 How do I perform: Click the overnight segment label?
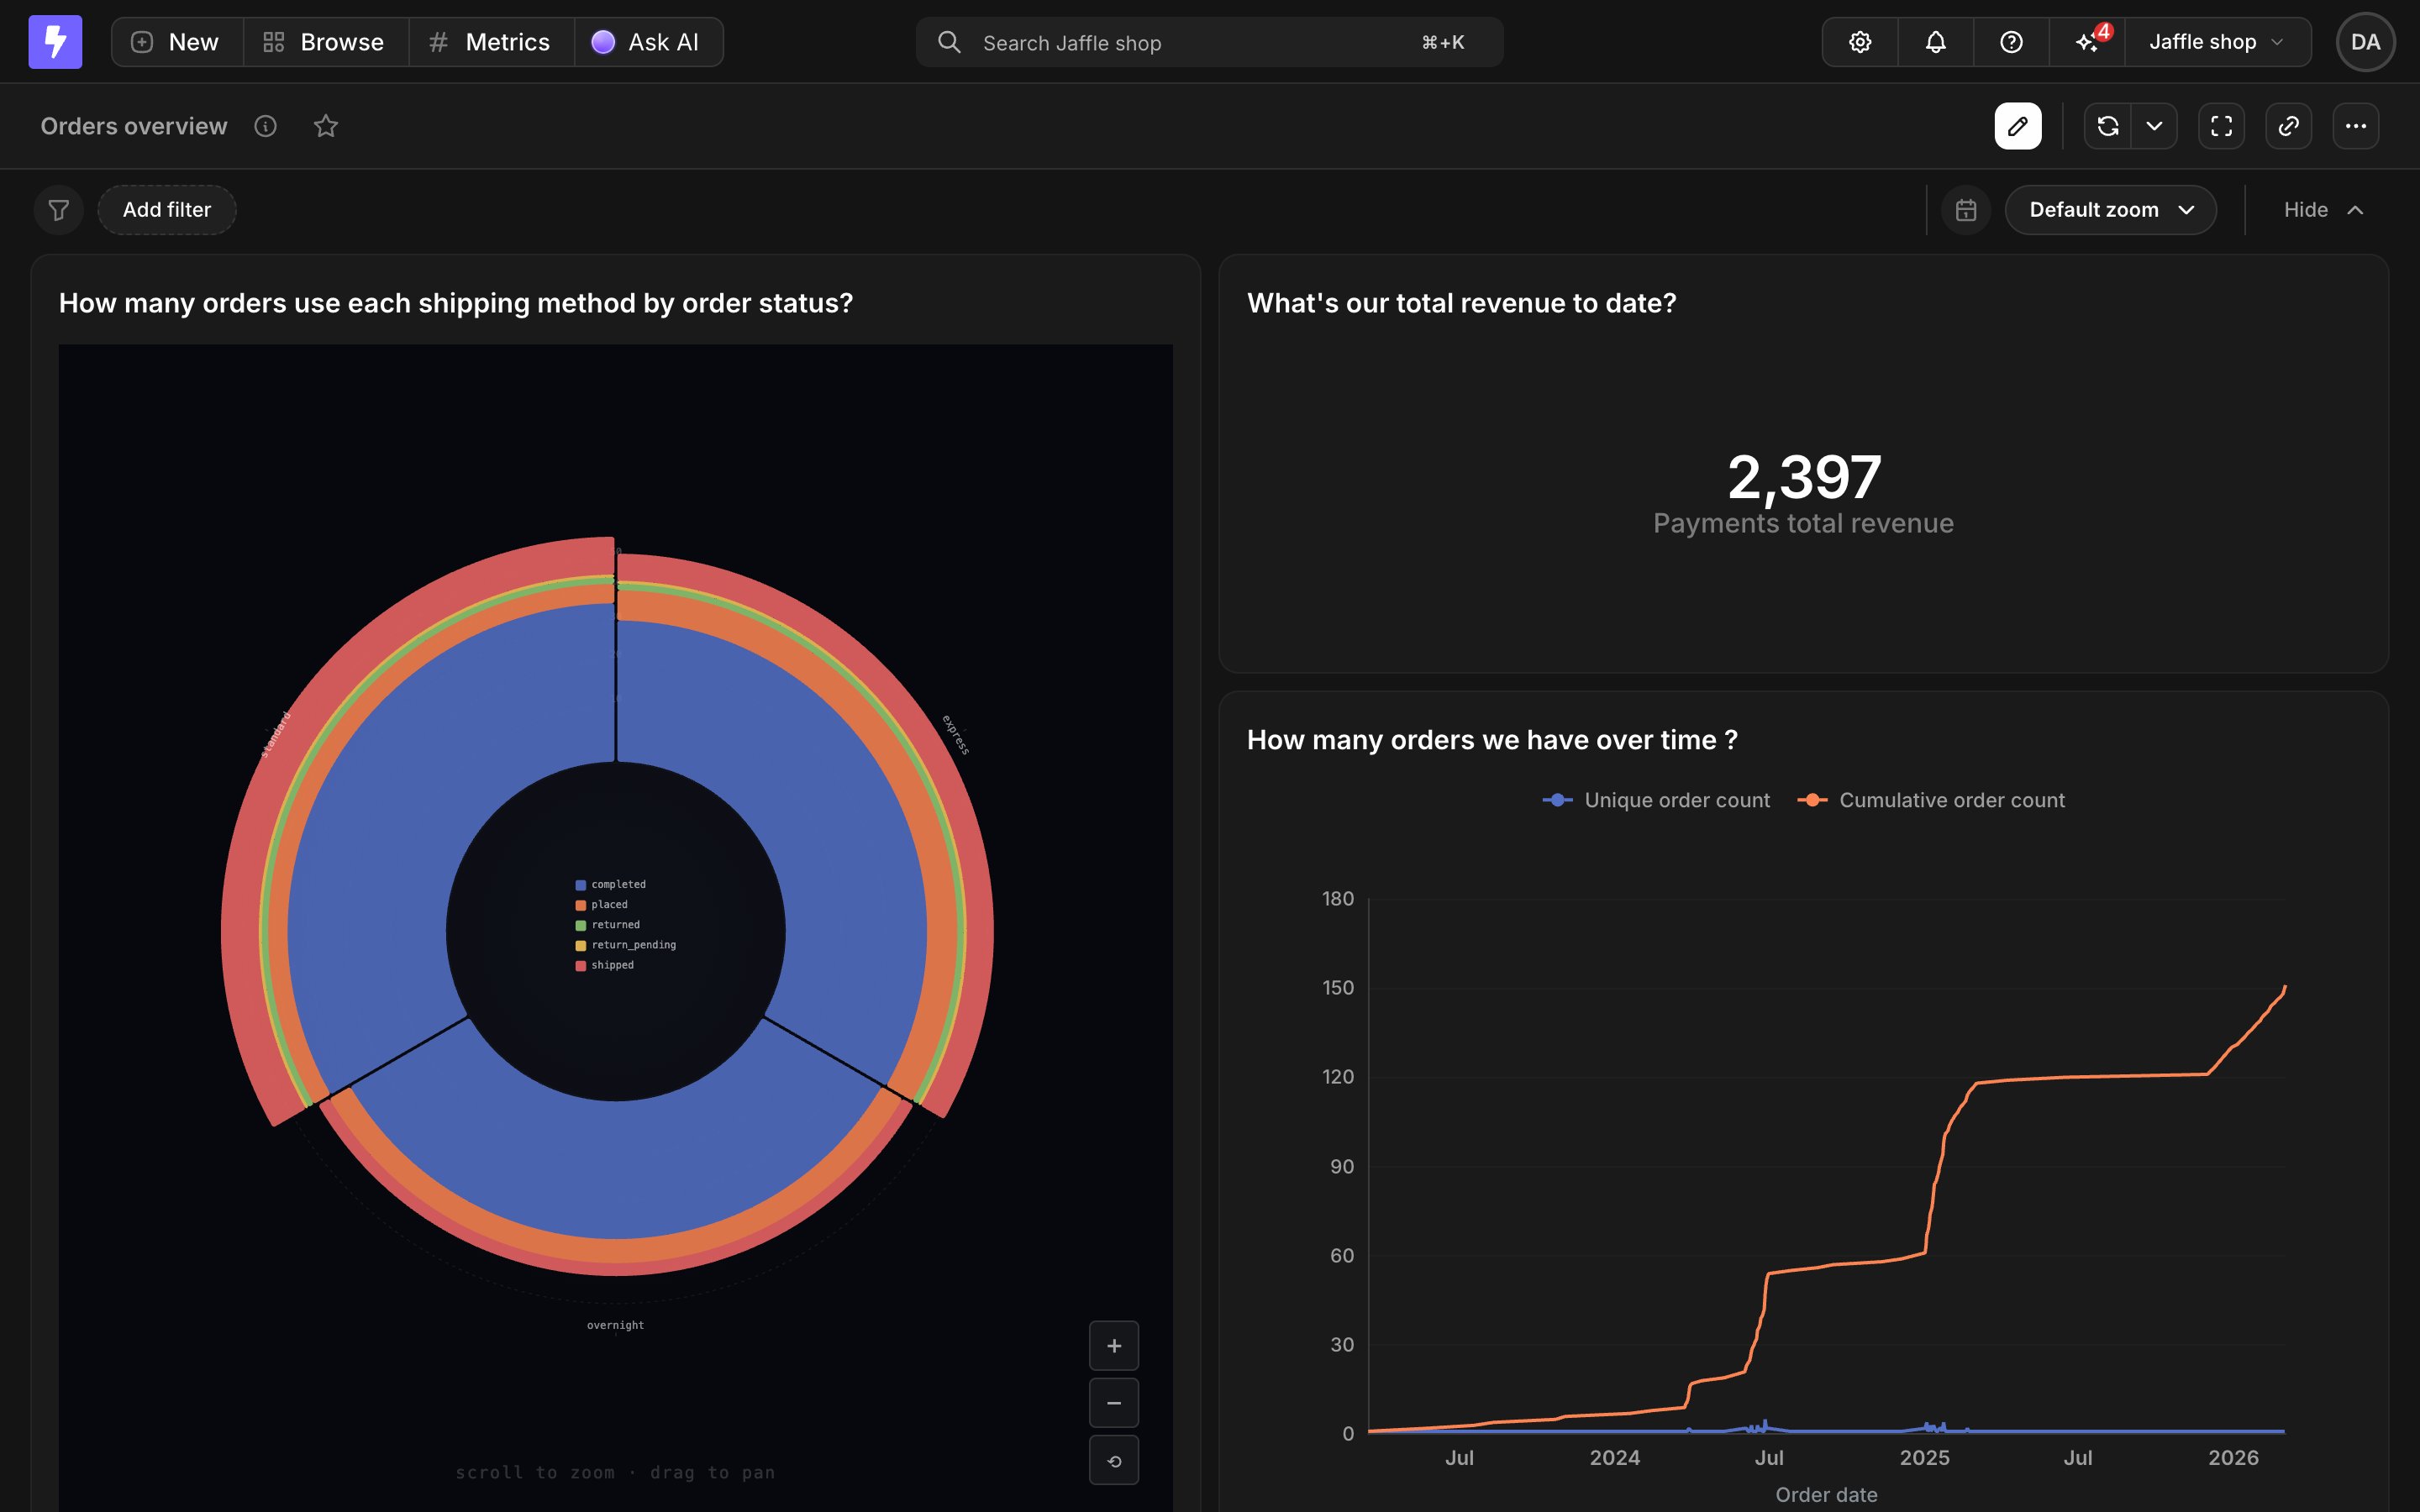point(615,1325)
